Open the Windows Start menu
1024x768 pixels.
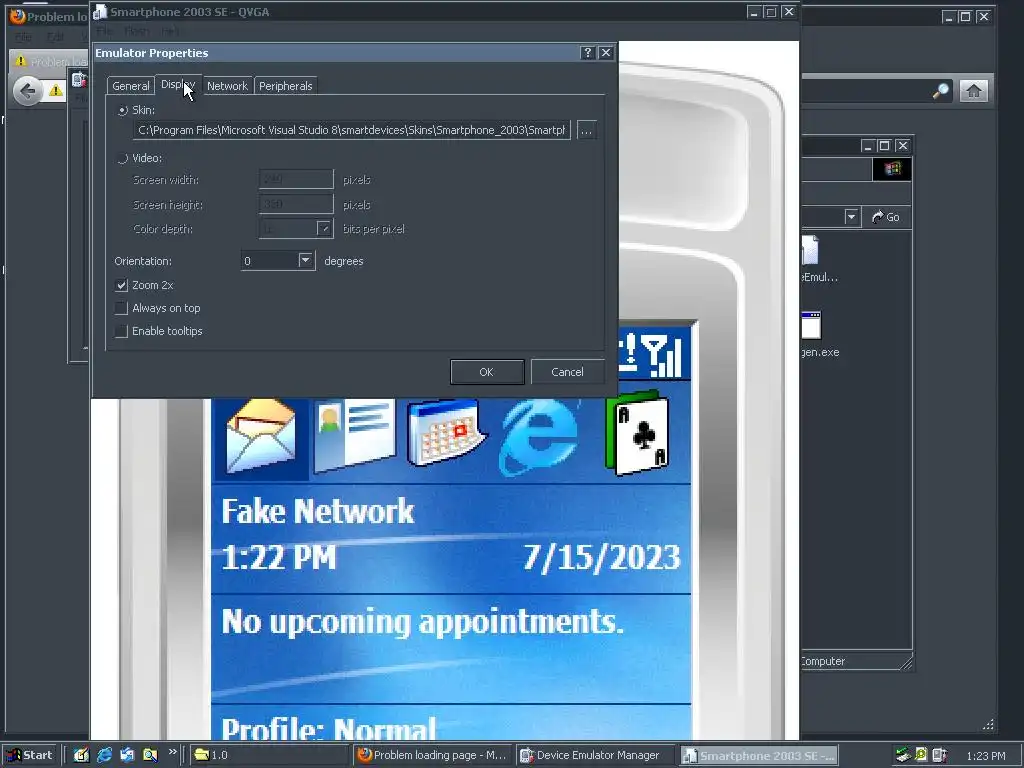click(x=30, y=755)
